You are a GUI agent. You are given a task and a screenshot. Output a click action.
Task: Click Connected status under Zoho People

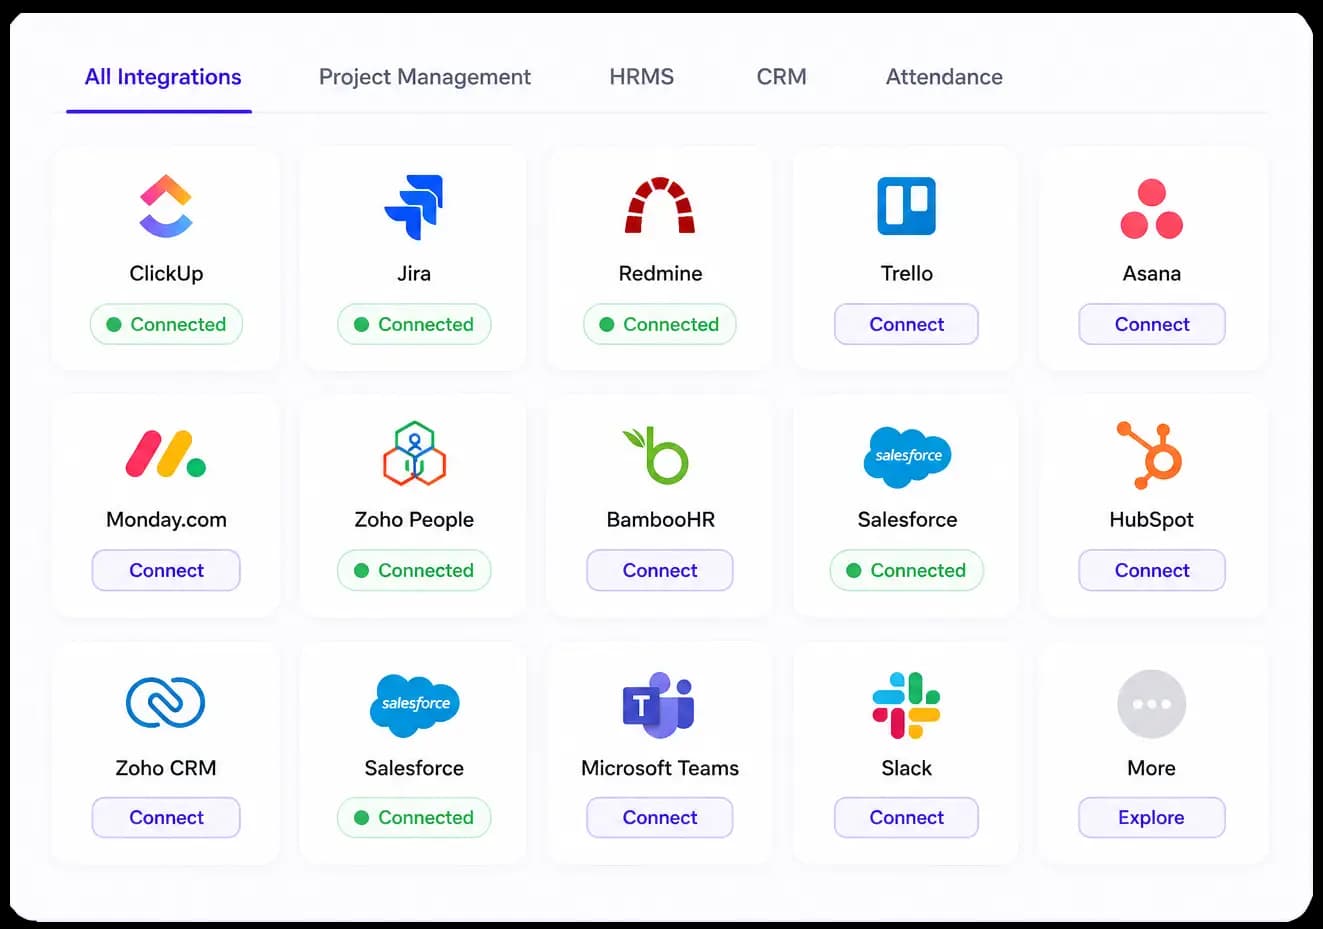tap(414, 570)
